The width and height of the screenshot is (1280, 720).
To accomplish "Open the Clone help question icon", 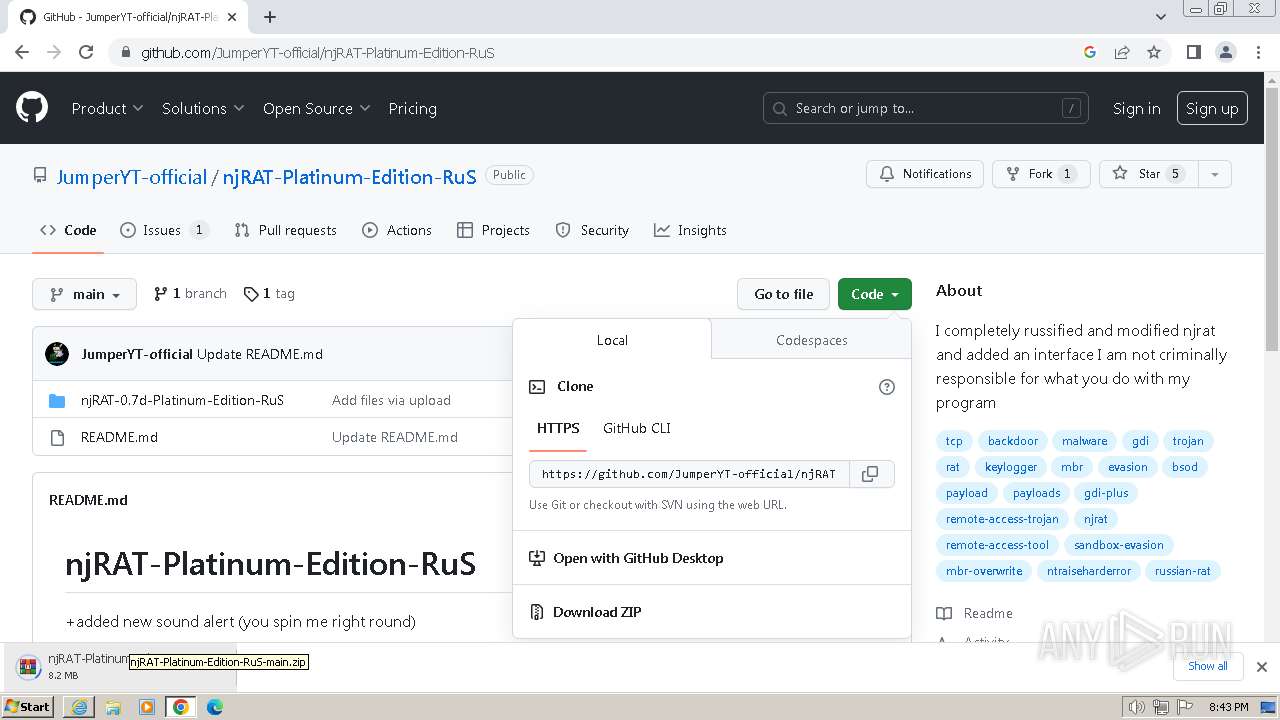I will coord(886,387).
